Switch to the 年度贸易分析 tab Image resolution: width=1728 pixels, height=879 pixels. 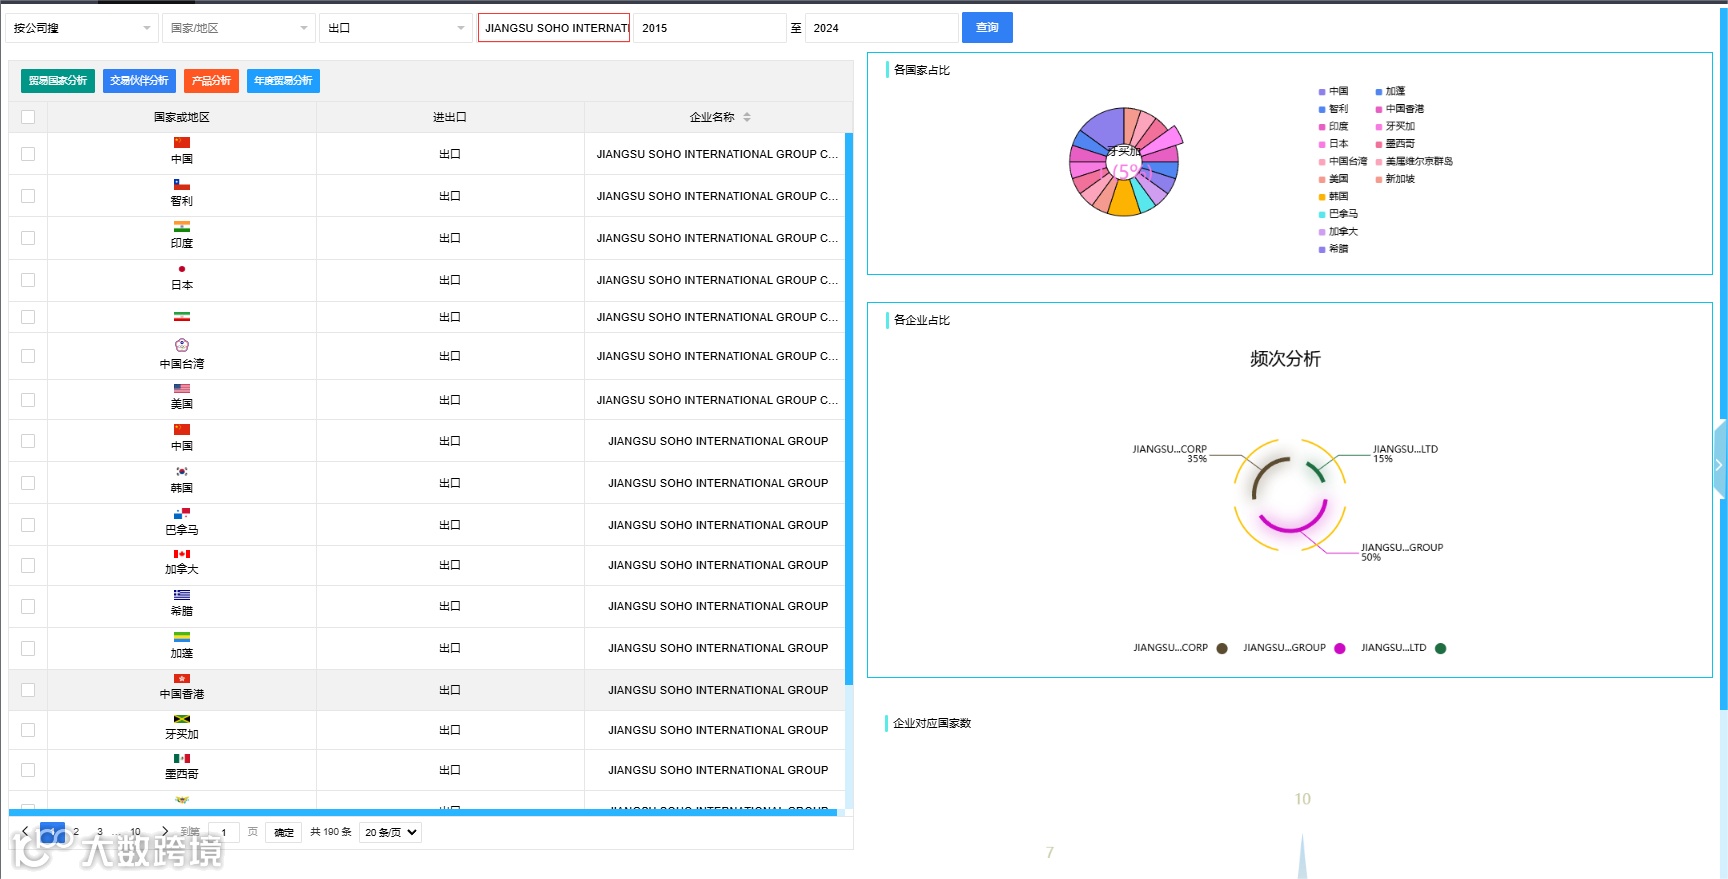[283, 81]
